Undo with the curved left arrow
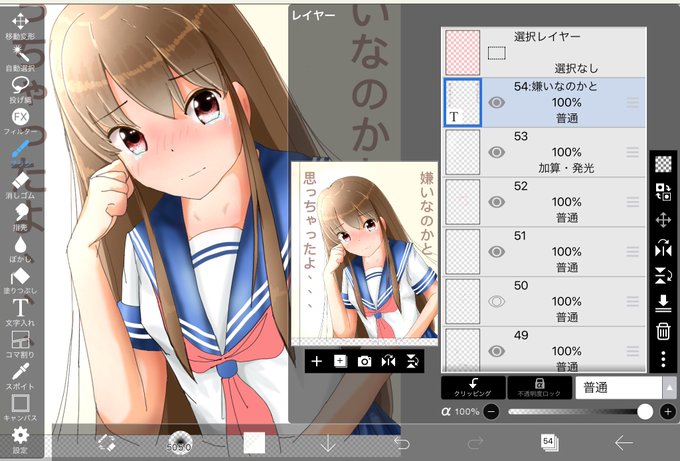Image resolution: width=680 pixels, height=461 pixels. pyautogui.click(x=402, y=443)
